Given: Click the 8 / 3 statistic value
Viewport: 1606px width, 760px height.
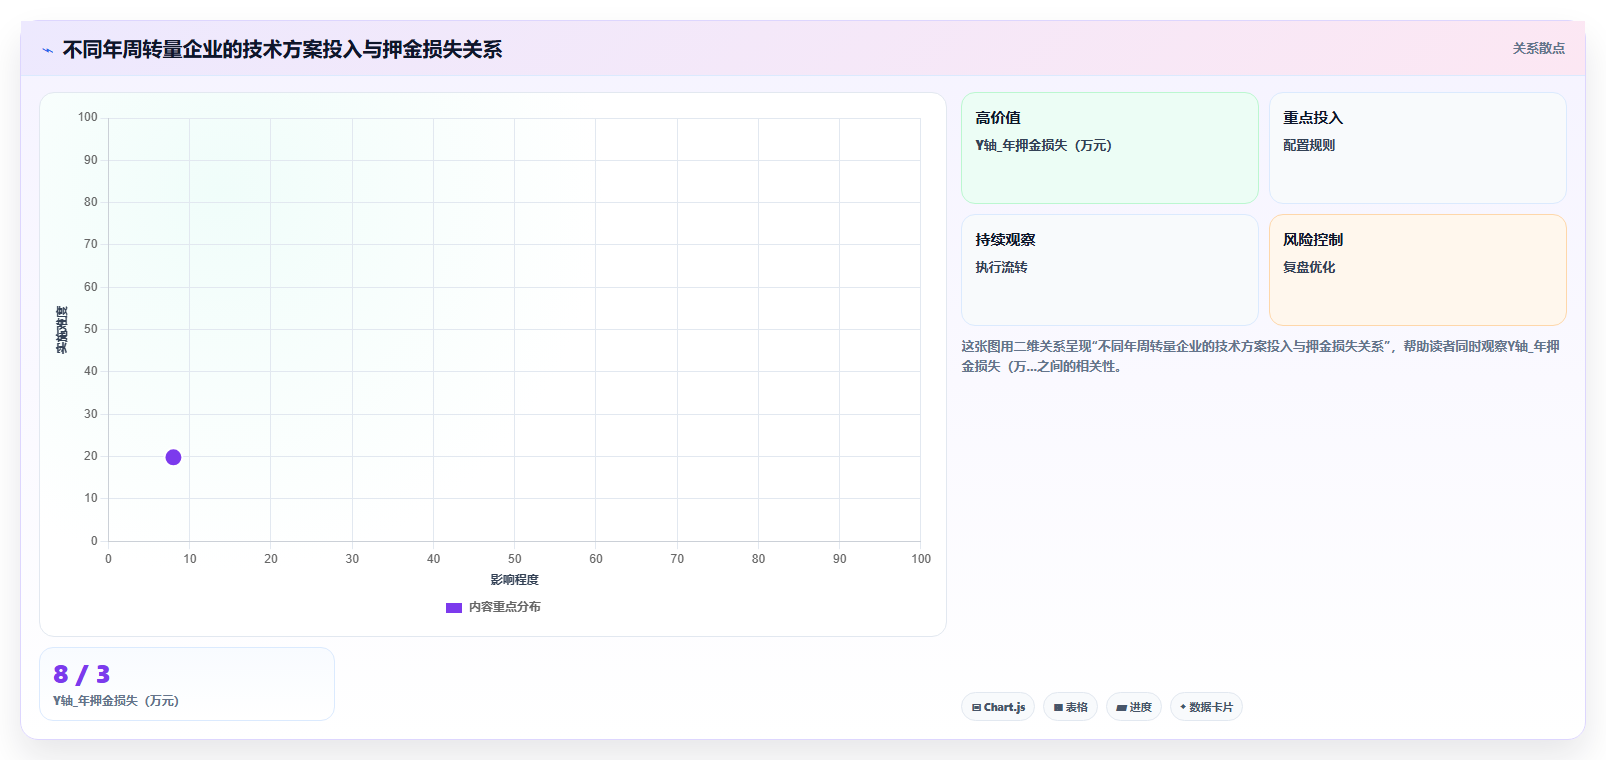Looking at the screenshot, I should click(82, 675).
